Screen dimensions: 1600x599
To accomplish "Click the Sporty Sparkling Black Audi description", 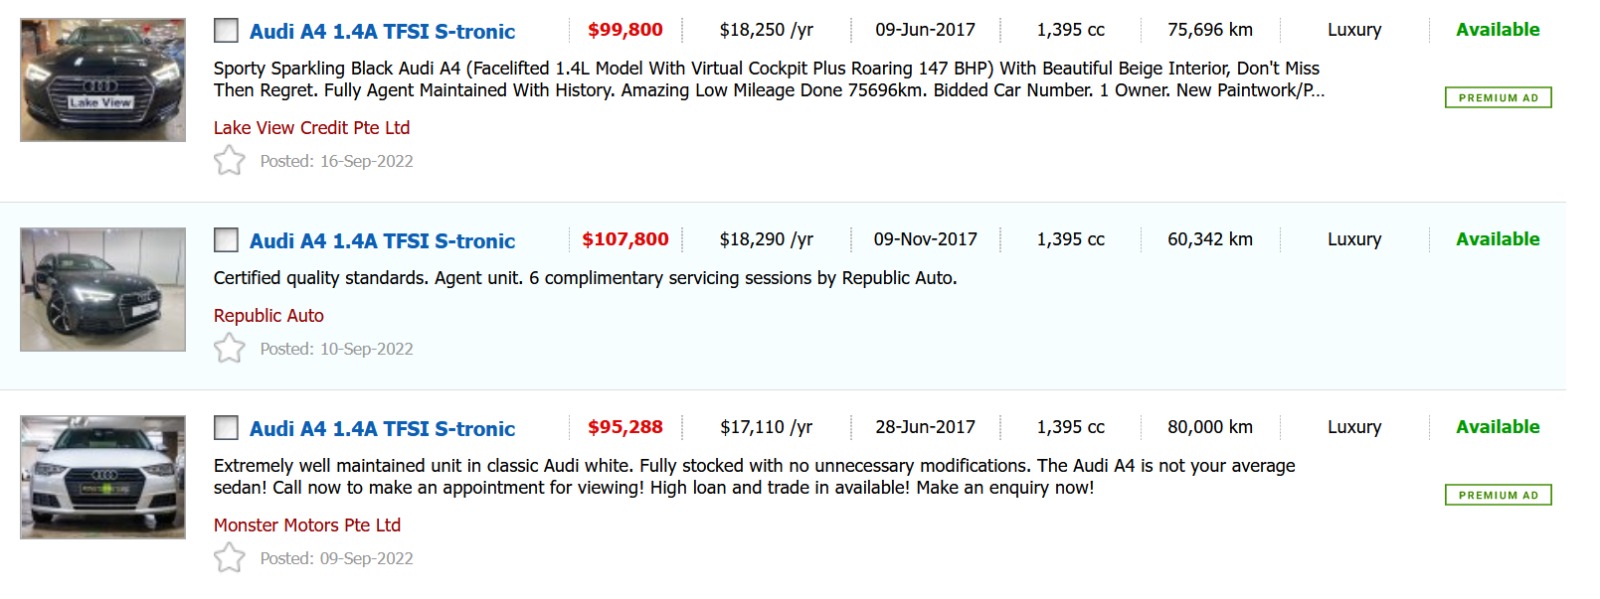I will [767, 79].
